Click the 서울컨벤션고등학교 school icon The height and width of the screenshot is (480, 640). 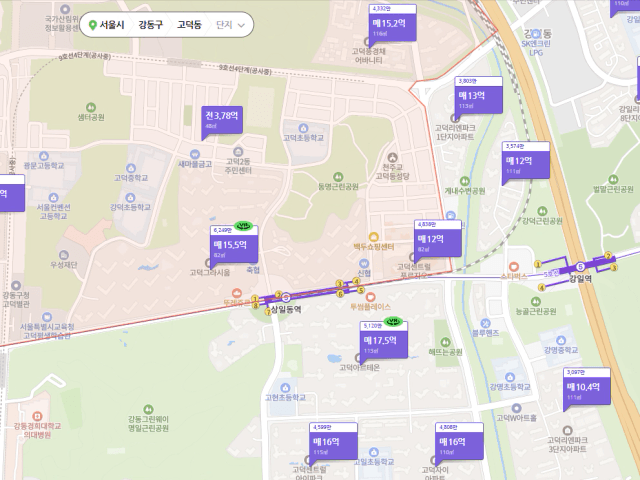[53, 198]
